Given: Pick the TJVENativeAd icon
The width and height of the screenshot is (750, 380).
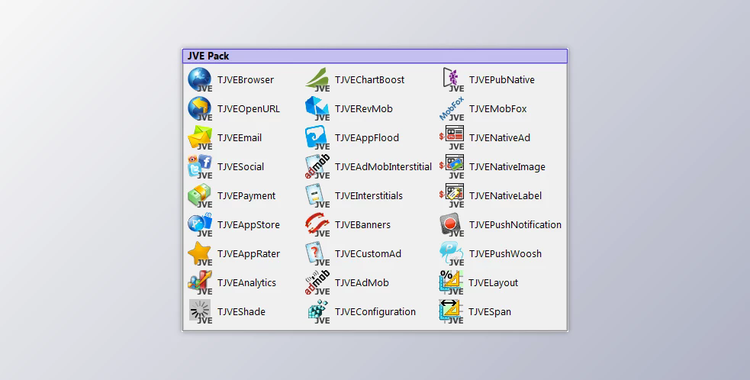Looking at the screenshot, I should tap(452, 138).
